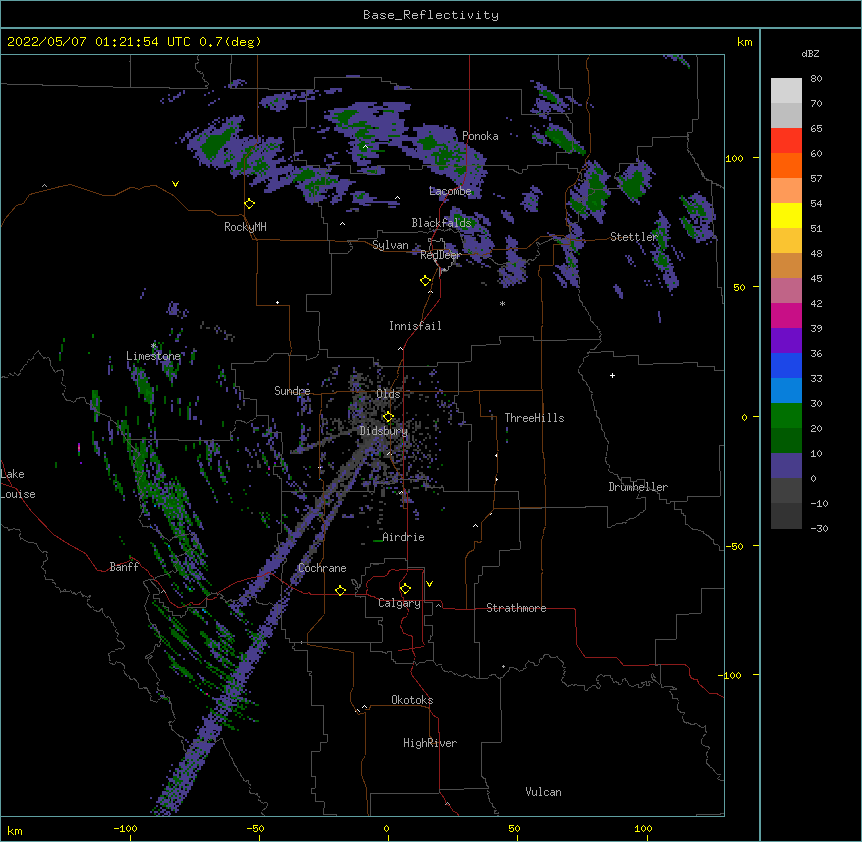The width and height of the screenshot is (862, 842).
Task: Click the Sundre town label
Action: click(x=292, y=391)
